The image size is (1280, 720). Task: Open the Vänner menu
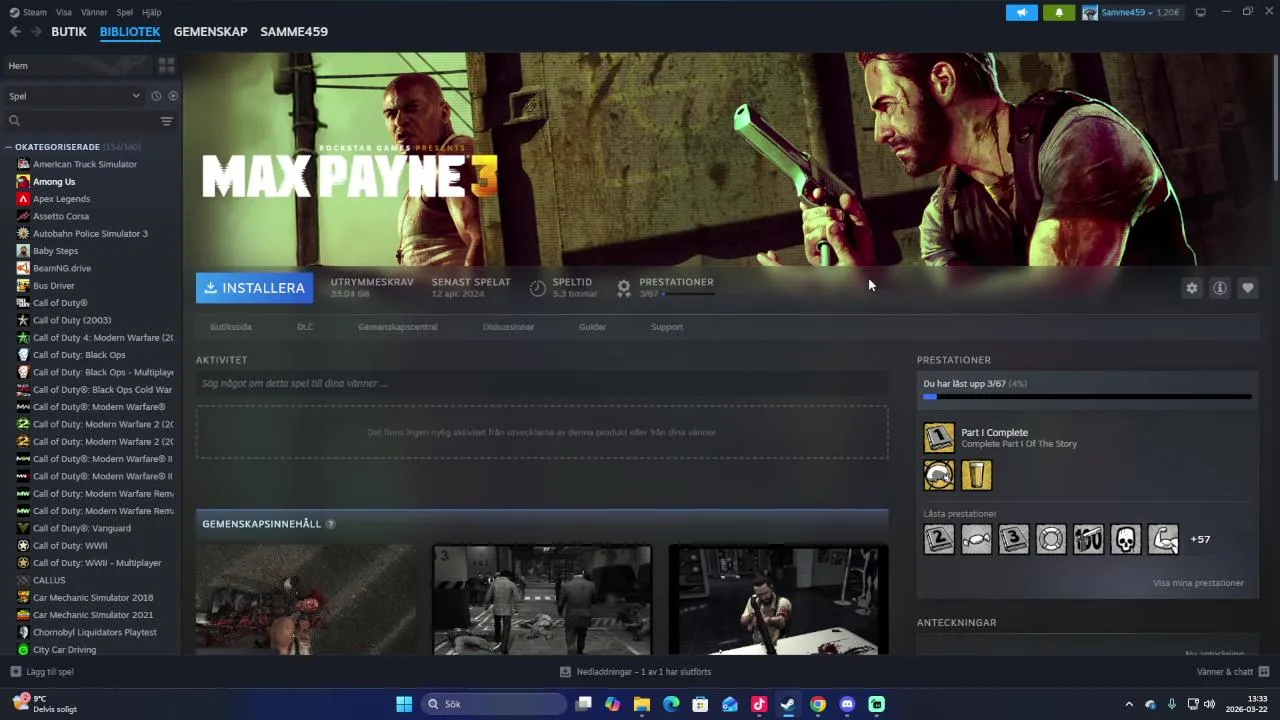[x=94, y=12]
